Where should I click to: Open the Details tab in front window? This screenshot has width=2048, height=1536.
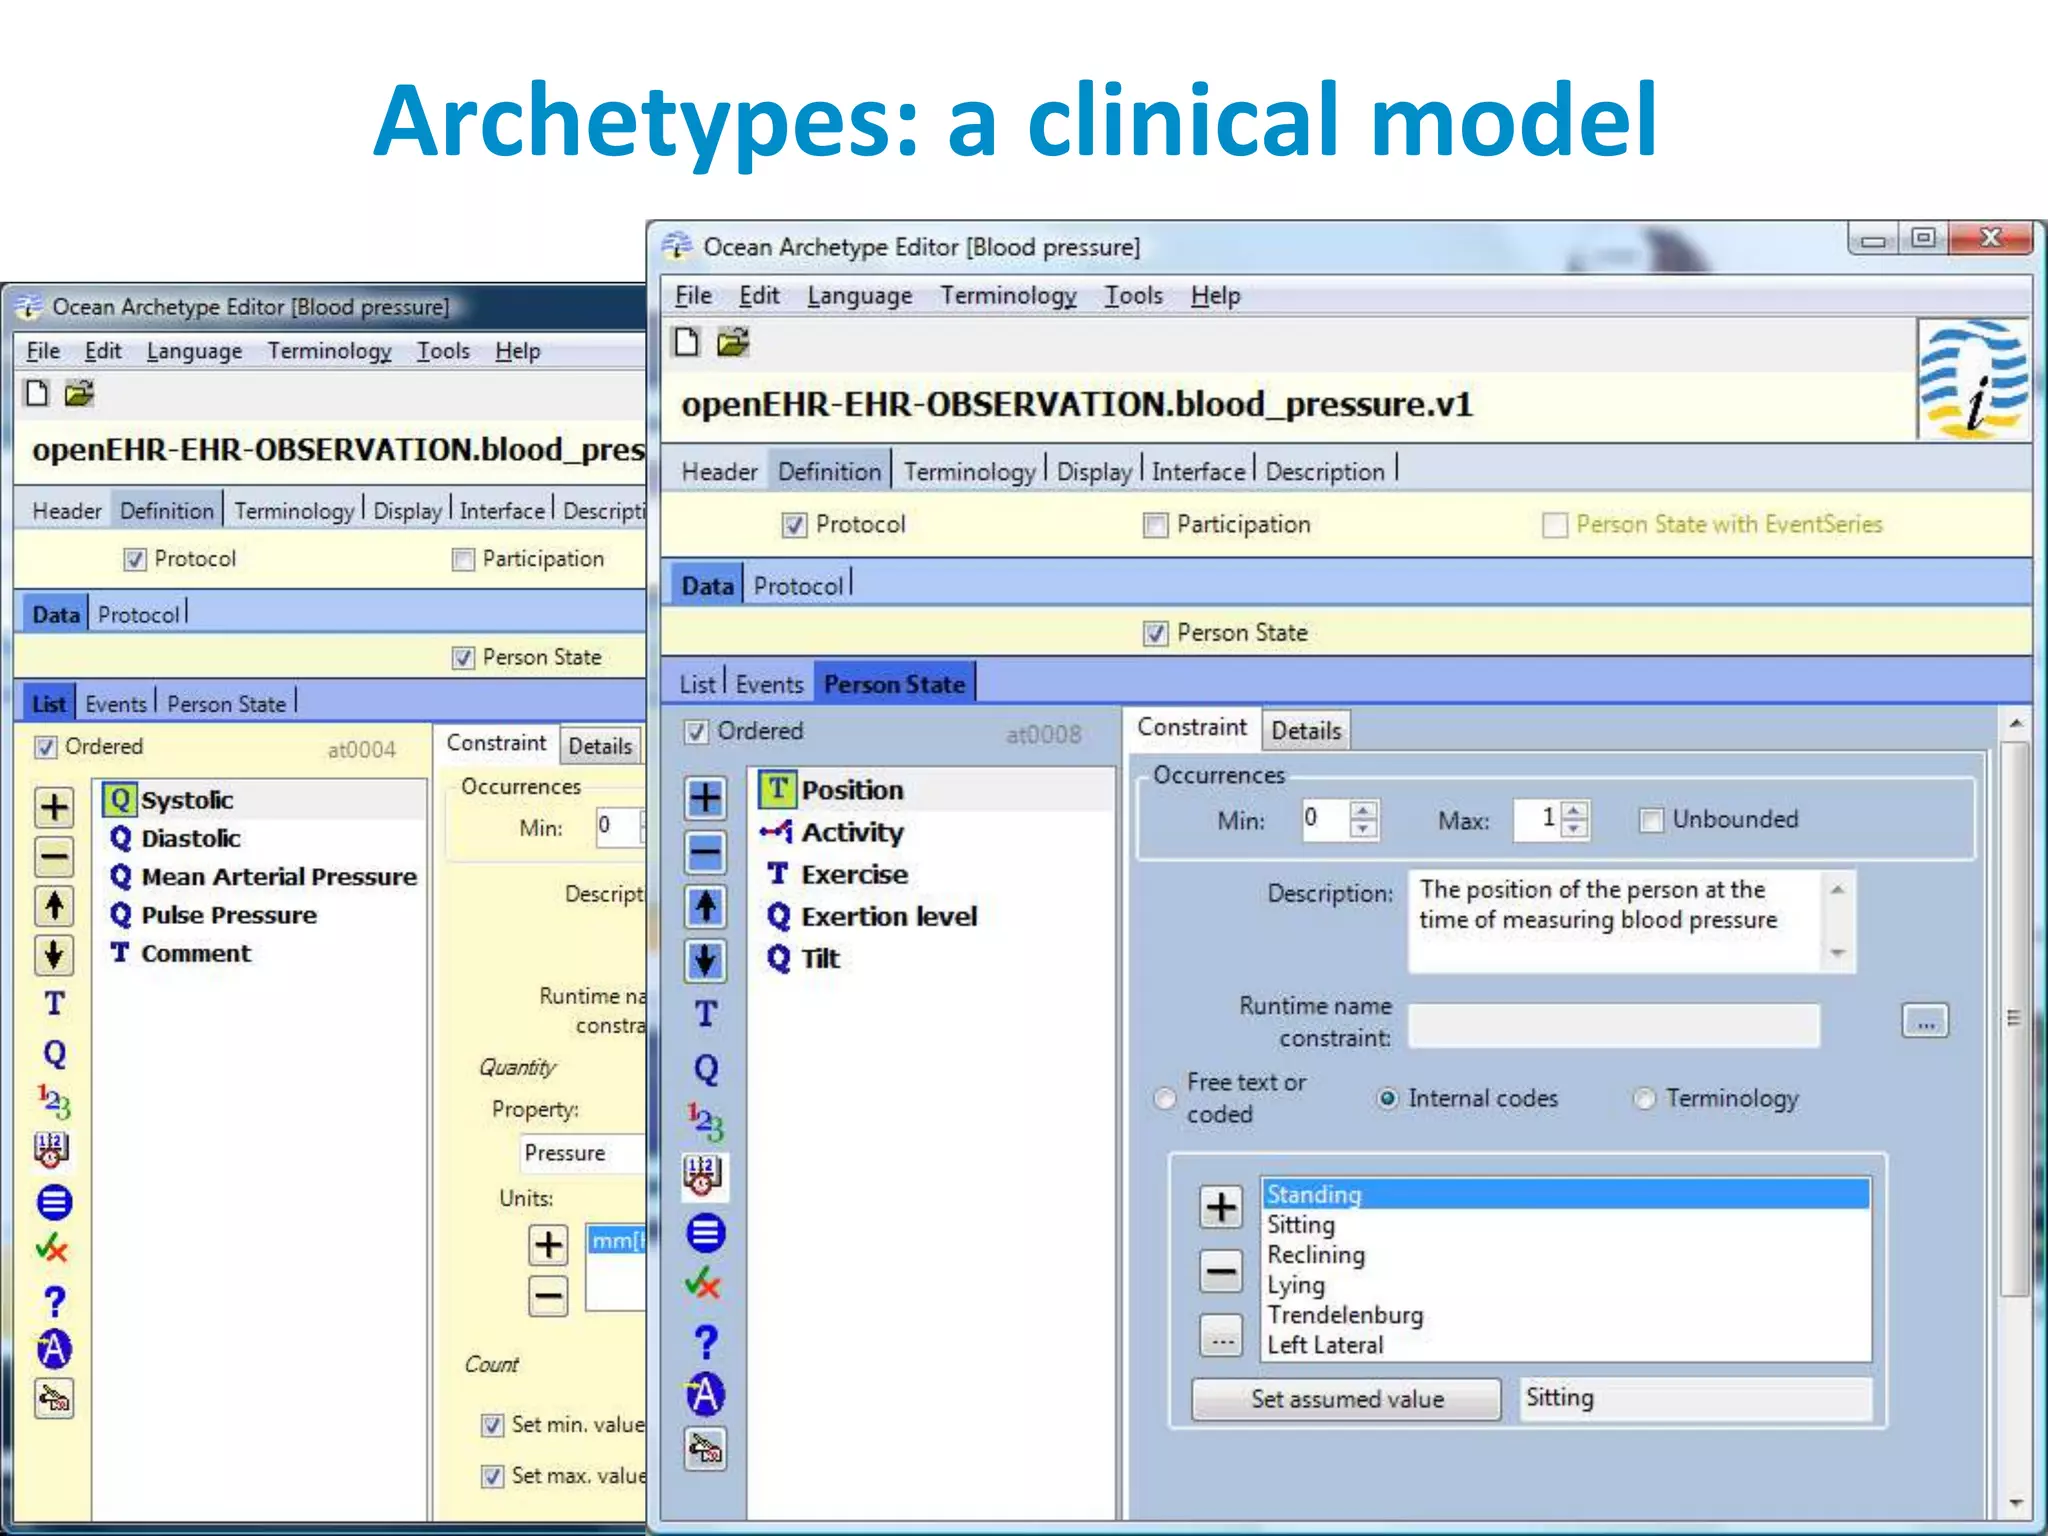click(1306, 731)
